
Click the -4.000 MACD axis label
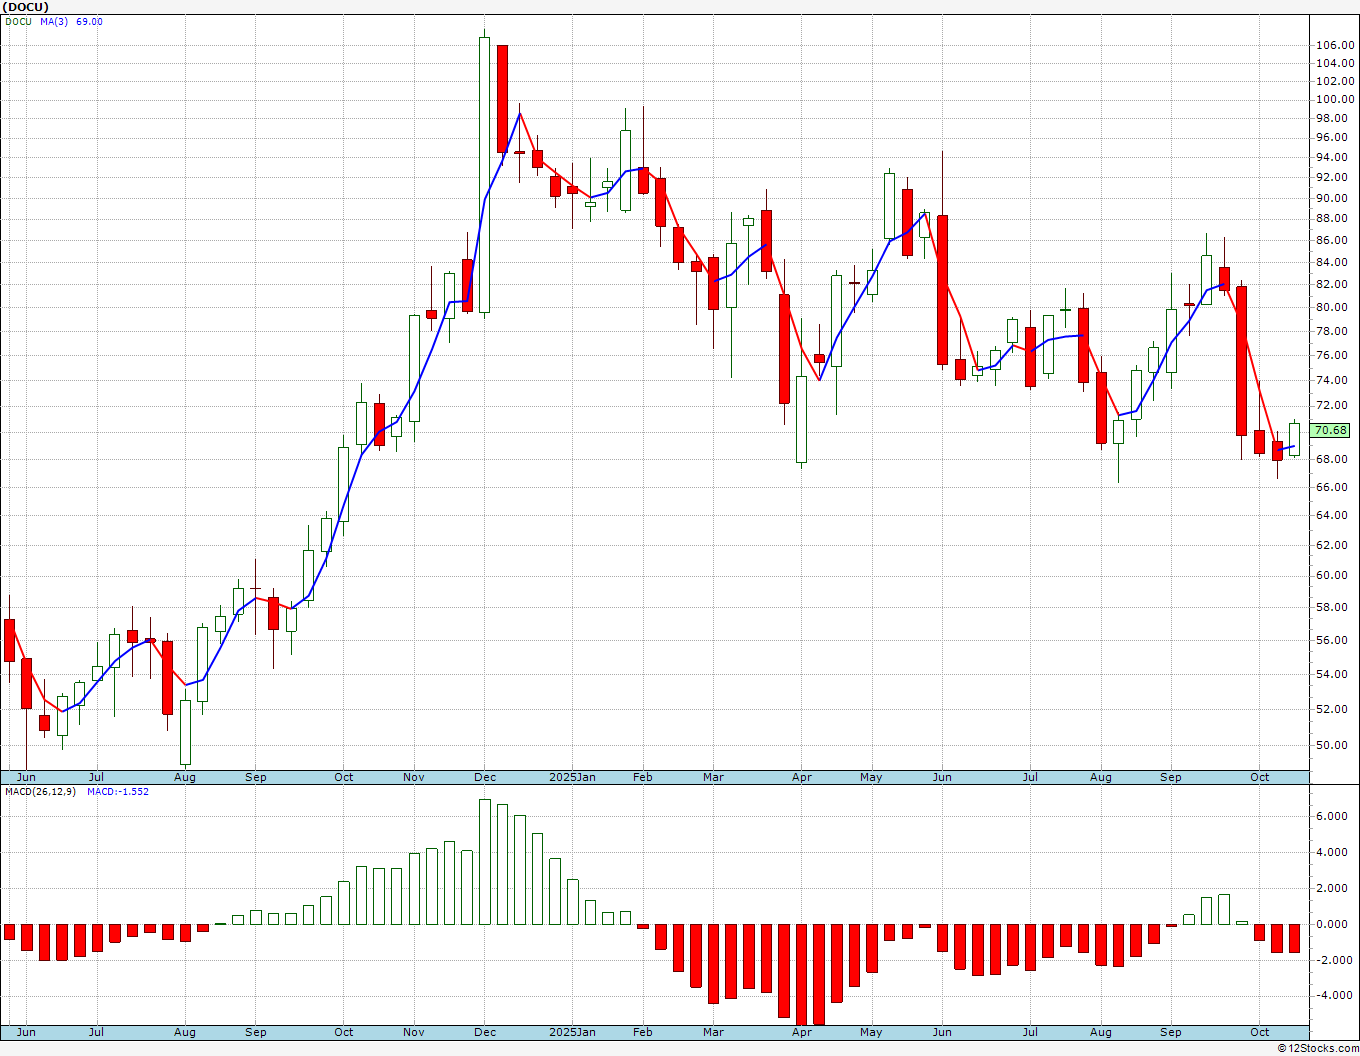pos(1333,995)
